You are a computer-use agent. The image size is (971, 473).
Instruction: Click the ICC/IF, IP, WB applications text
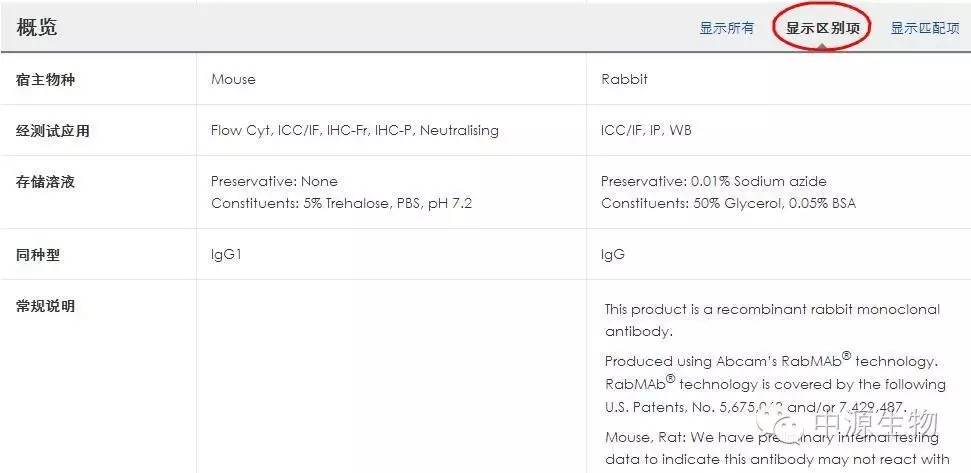coord(646,131)
